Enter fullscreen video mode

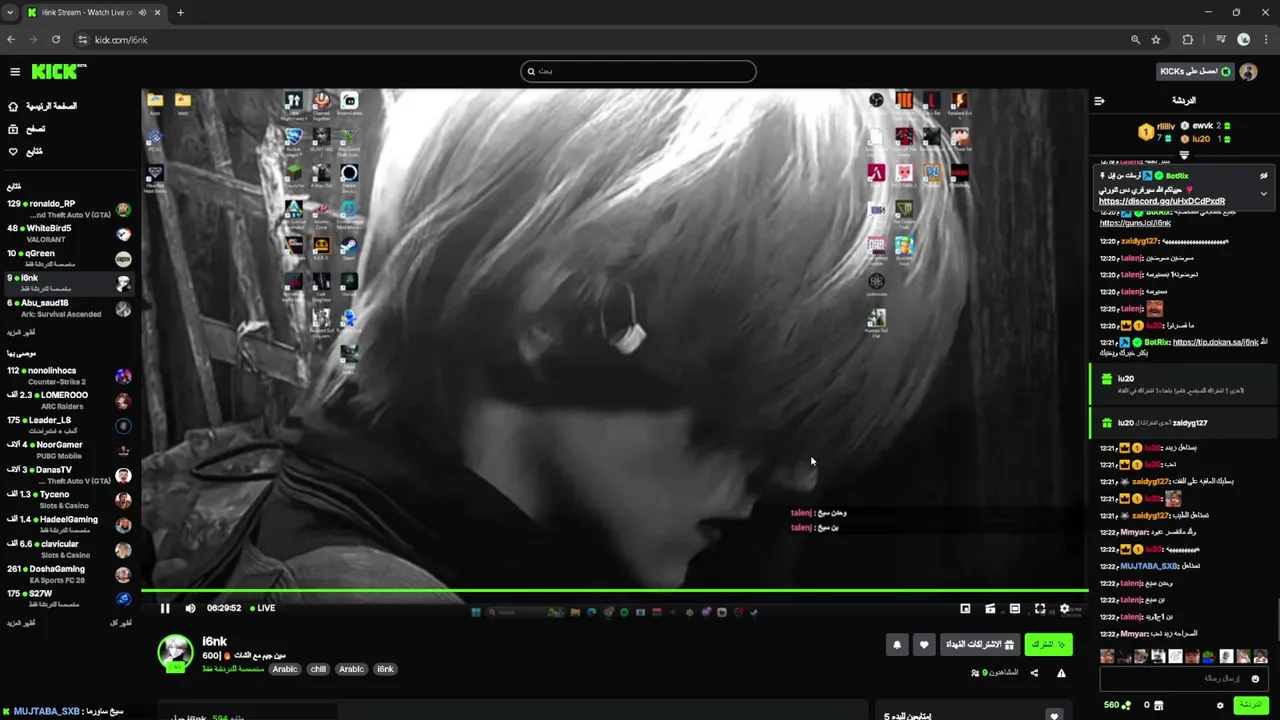tap(1040, 608)
